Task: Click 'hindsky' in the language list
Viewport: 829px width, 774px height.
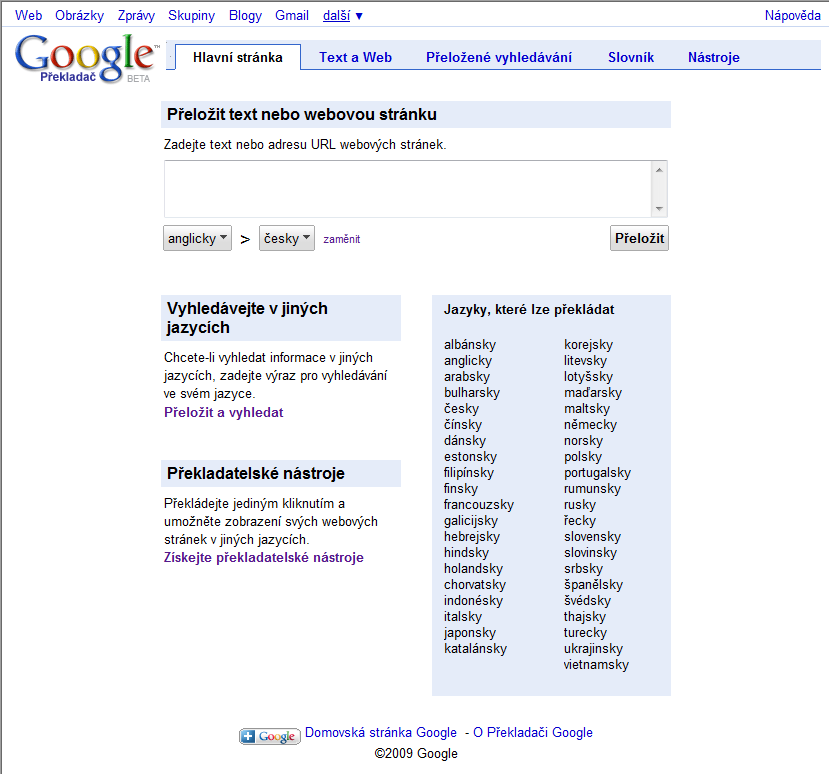Action: 466,552
